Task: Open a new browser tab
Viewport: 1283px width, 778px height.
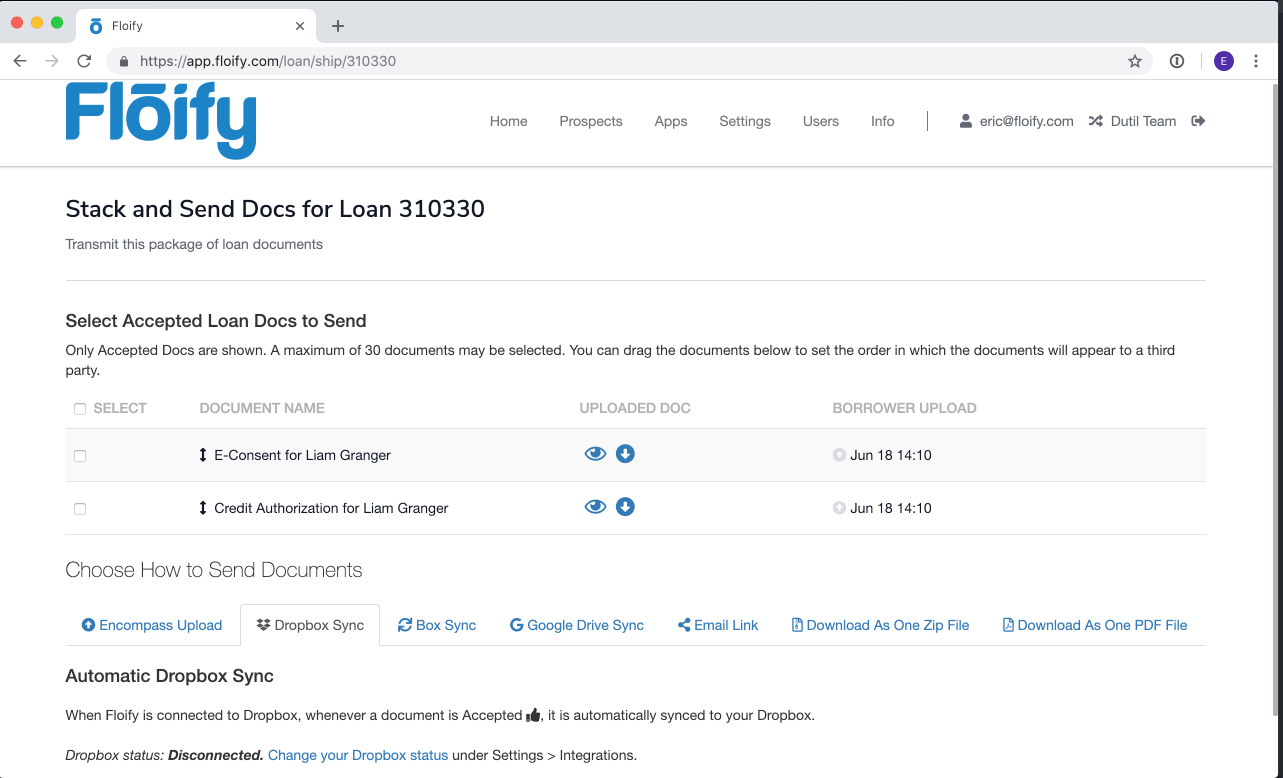Action: [338, 26]
